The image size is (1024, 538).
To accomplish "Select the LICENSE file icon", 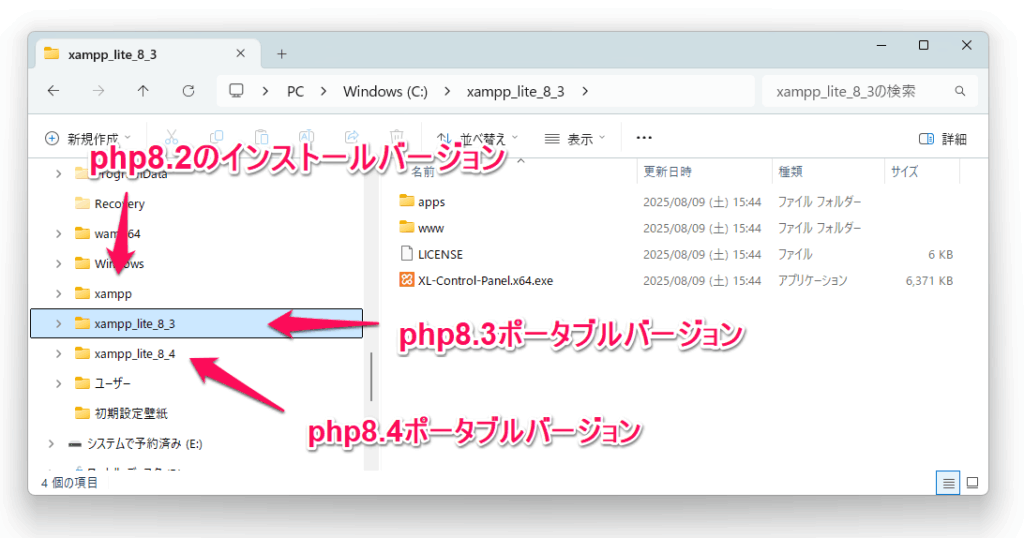I will [406, 253].
